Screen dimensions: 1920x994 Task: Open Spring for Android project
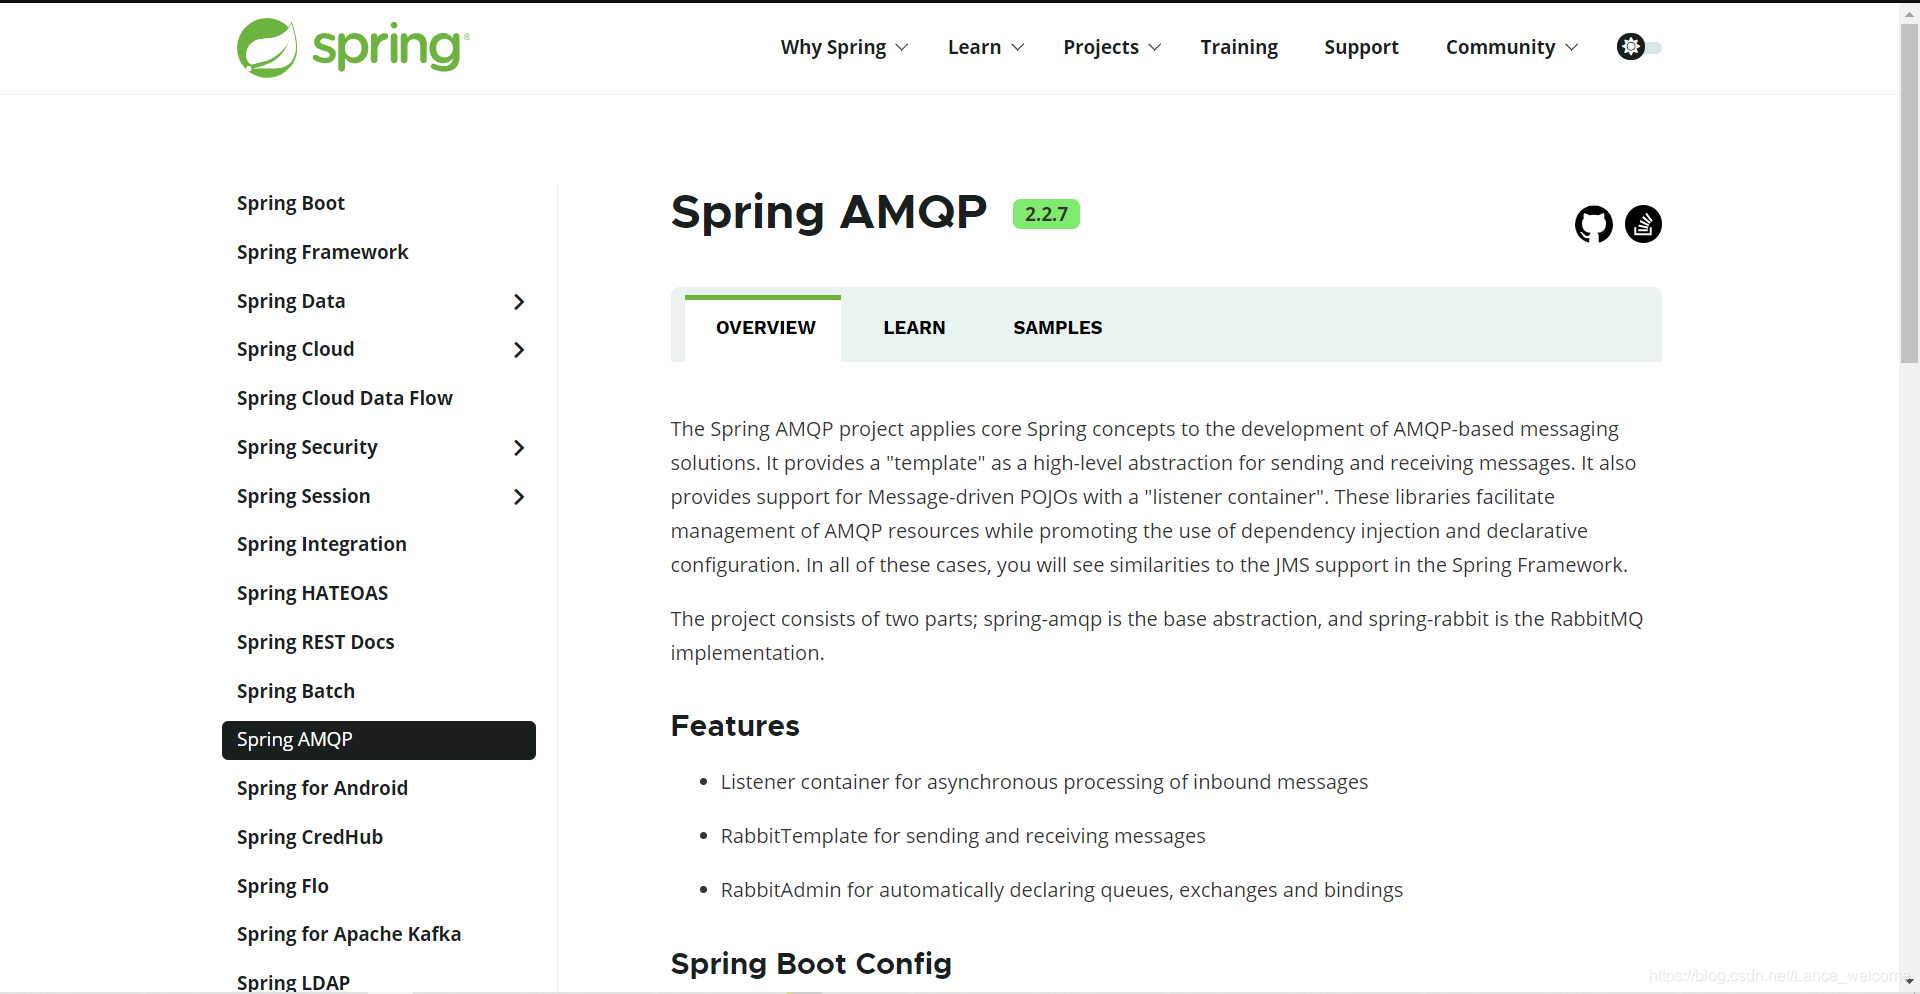pos(322,788)
